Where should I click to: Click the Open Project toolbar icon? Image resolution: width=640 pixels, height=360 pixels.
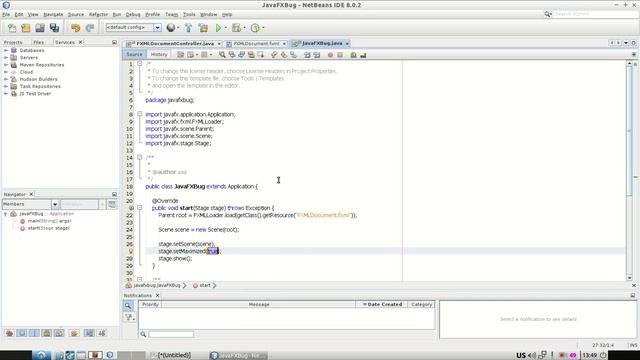coord(40,28)
